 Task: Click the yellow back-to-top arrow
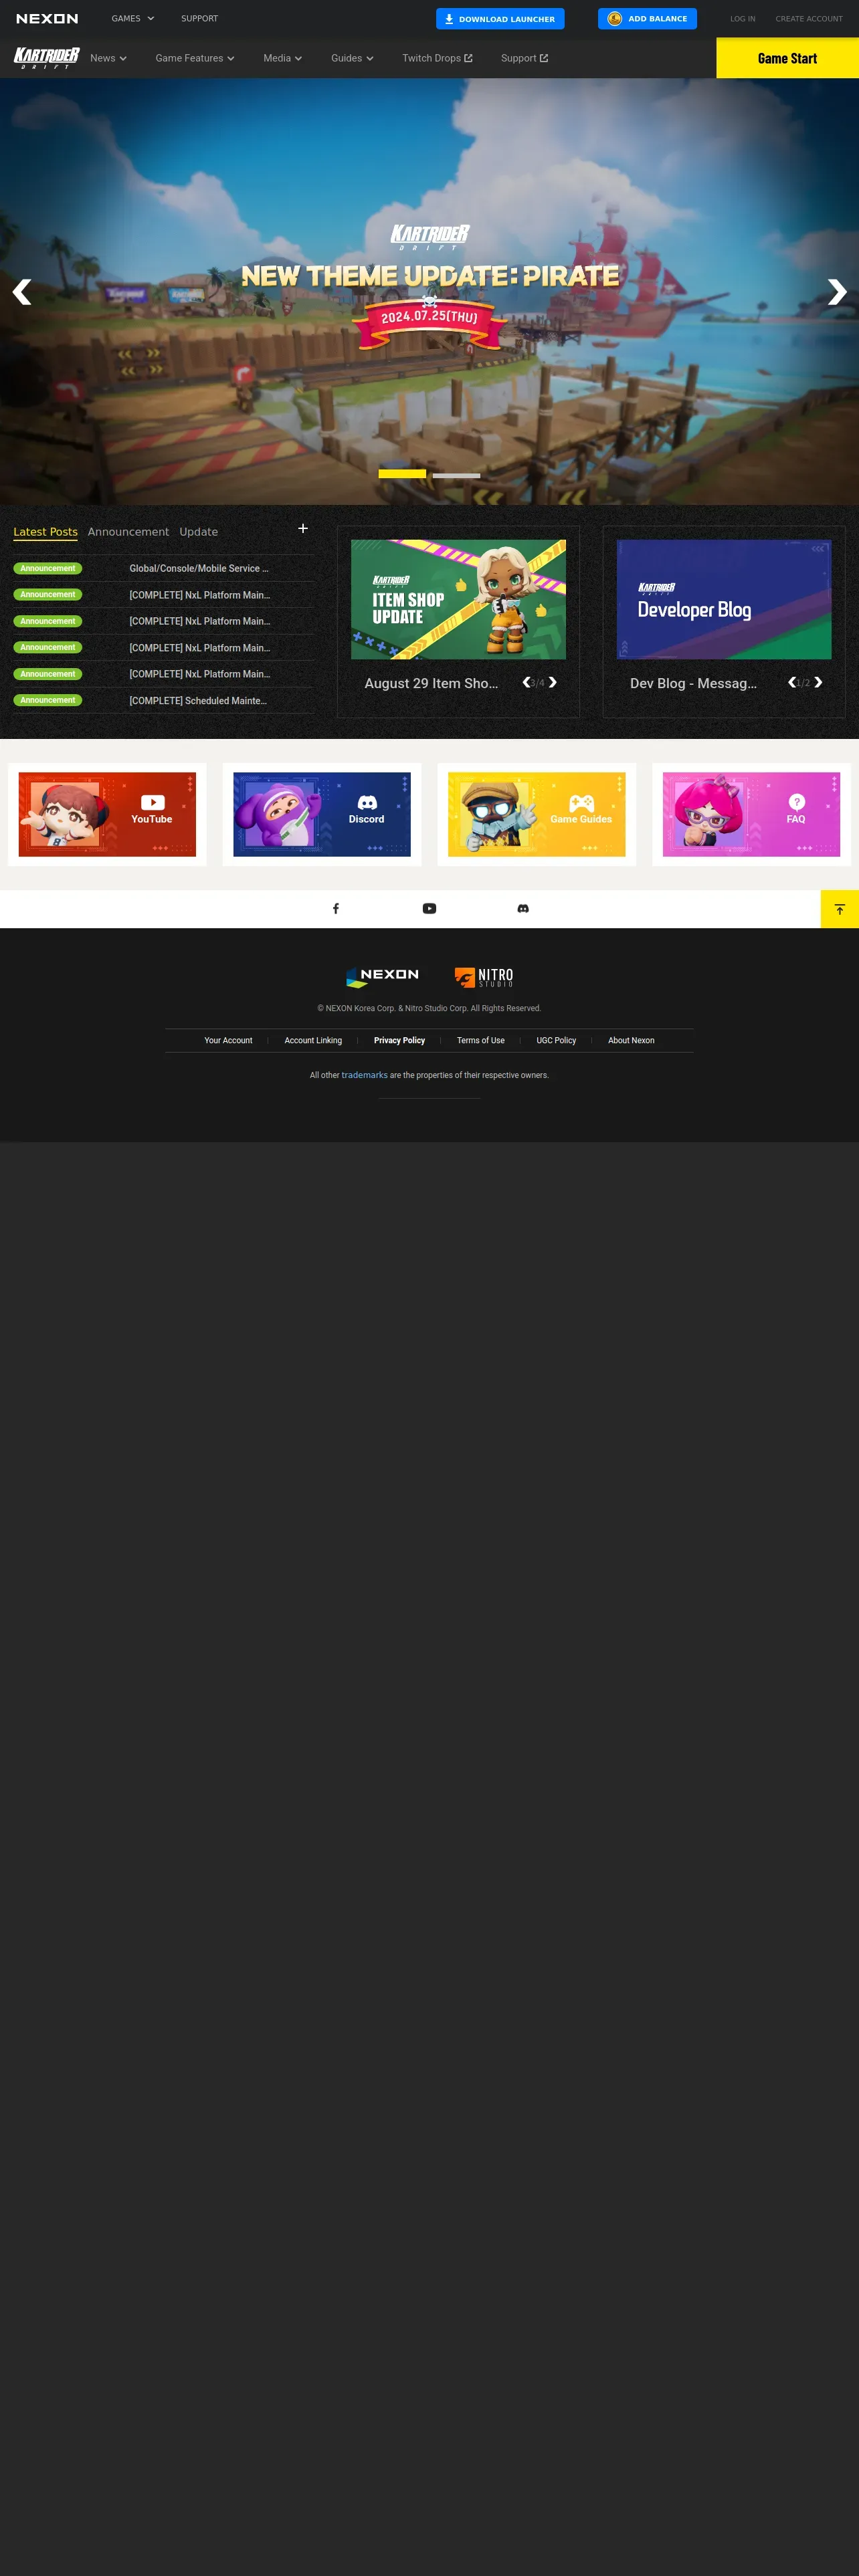tap(840, 909)
